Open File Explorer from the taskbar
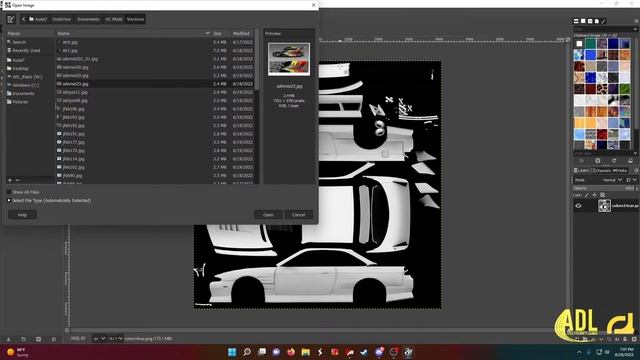Screen dimensions: 640x360 (305, 352)
